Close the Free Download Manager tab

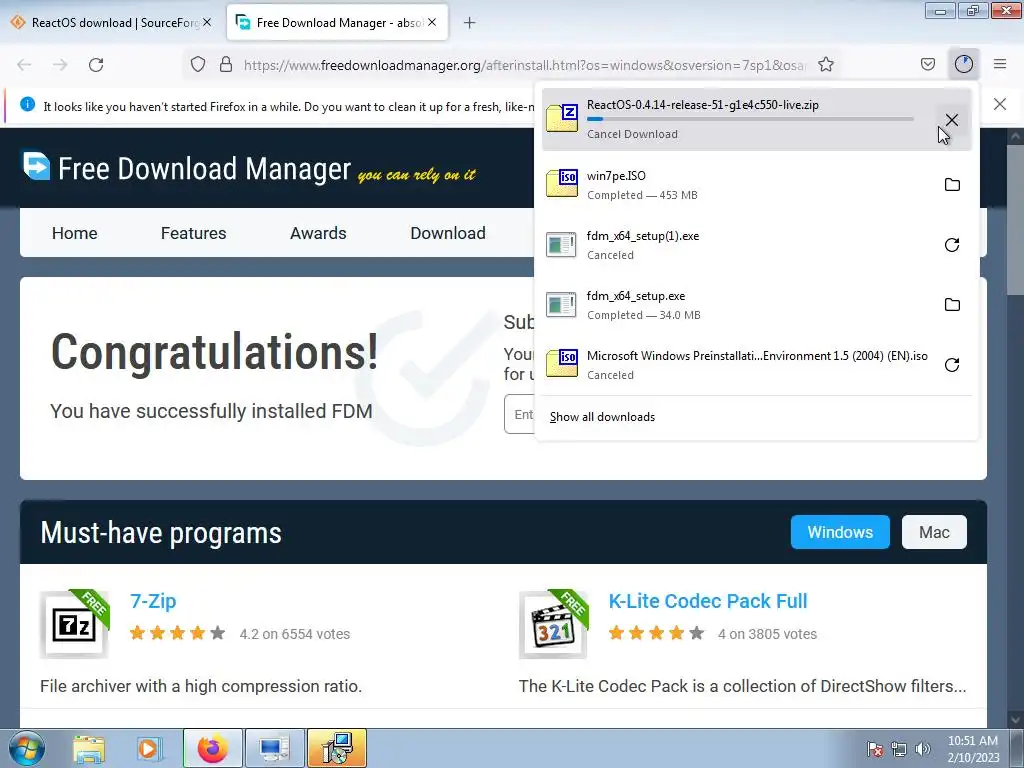pos(432,22)
